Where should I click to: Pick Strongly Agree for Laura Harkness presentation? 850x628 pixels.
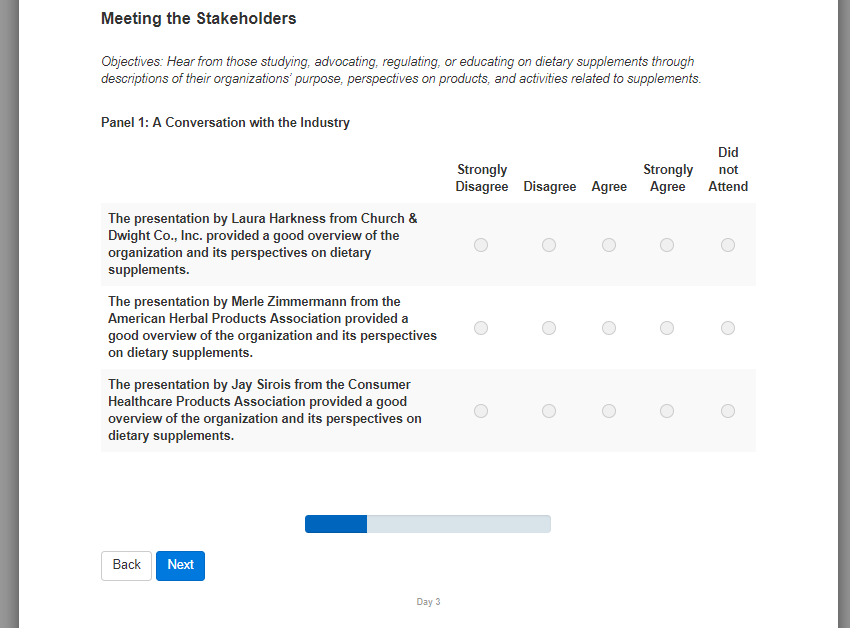coord(667,245)
